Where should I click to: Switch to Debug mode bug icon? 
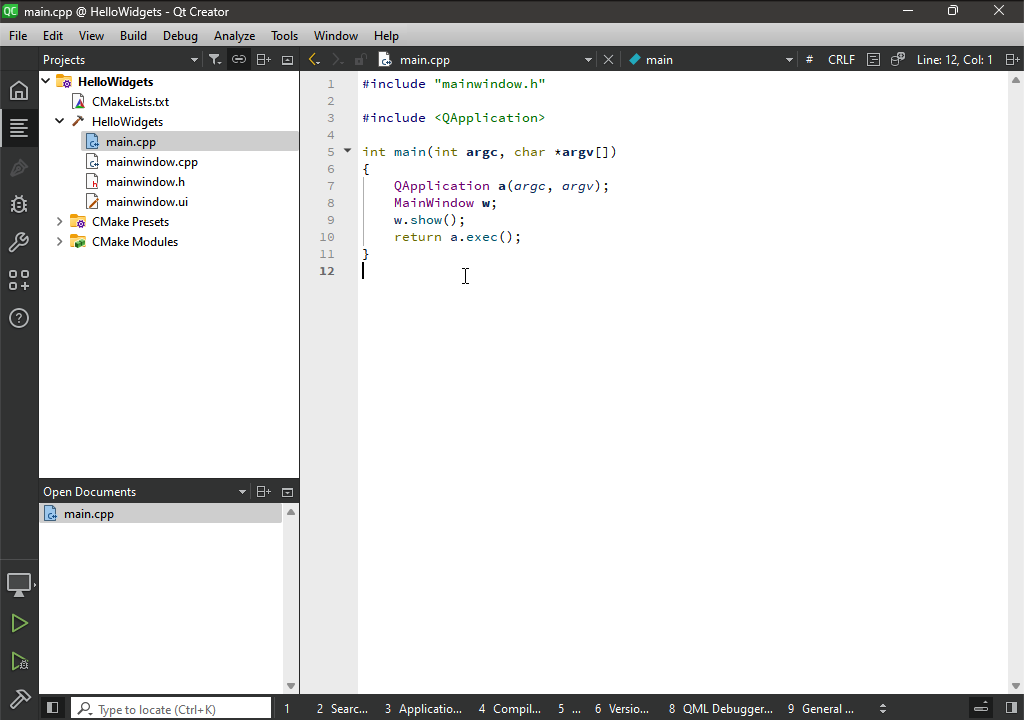click(x=19, y=205)
